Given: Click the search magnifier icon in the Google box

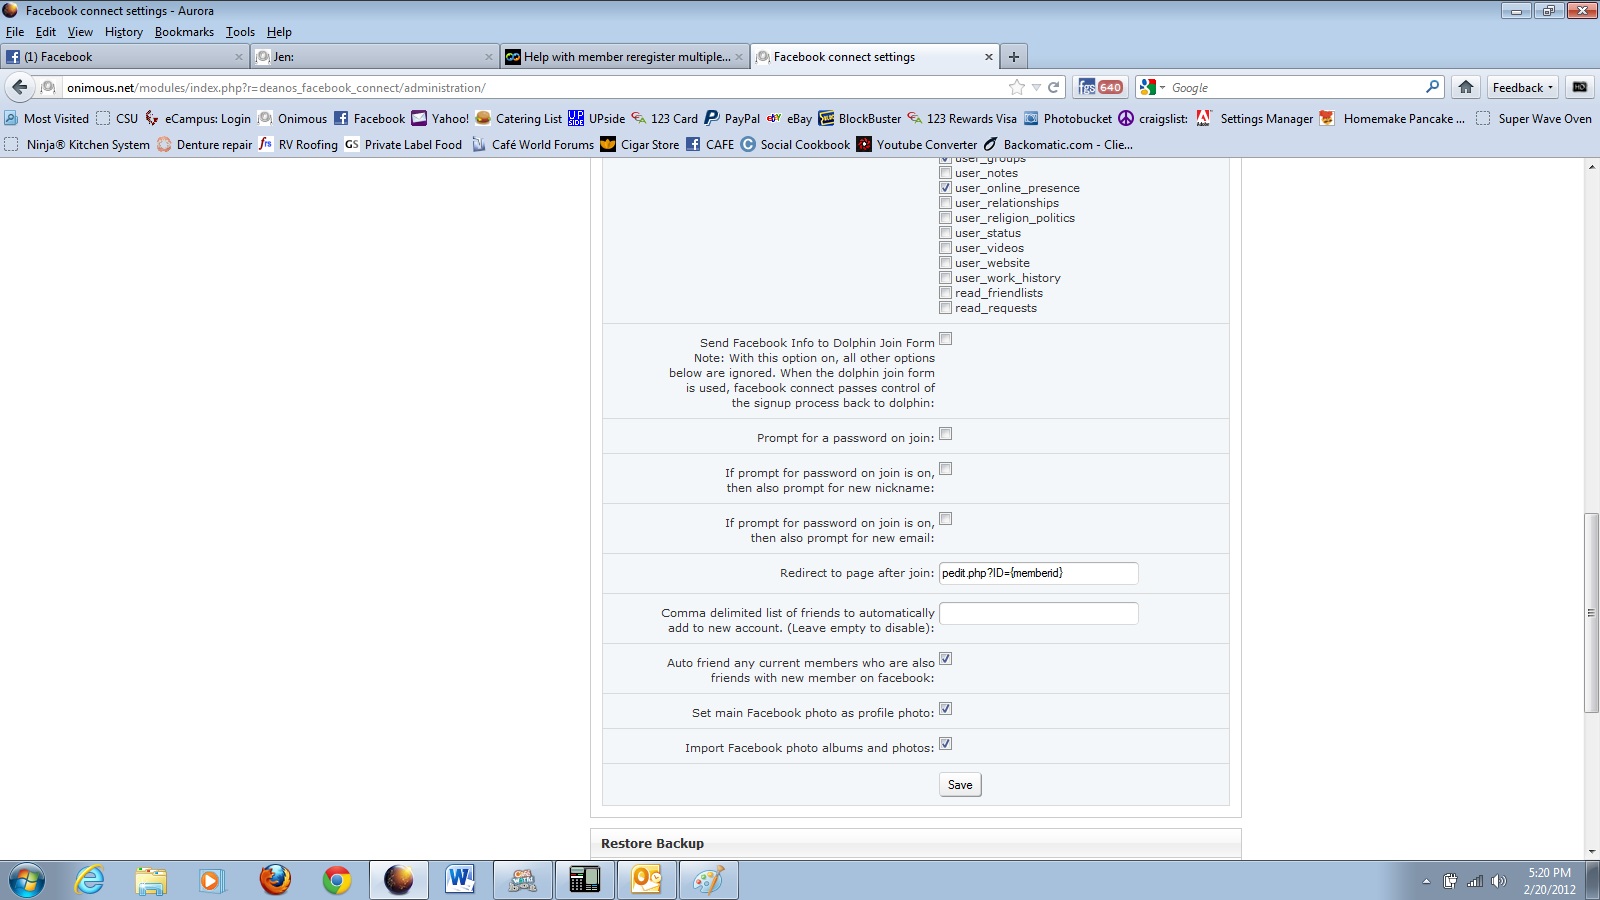Looking at the screenshot, I should pyautogui.click(x=1432, y=87).
